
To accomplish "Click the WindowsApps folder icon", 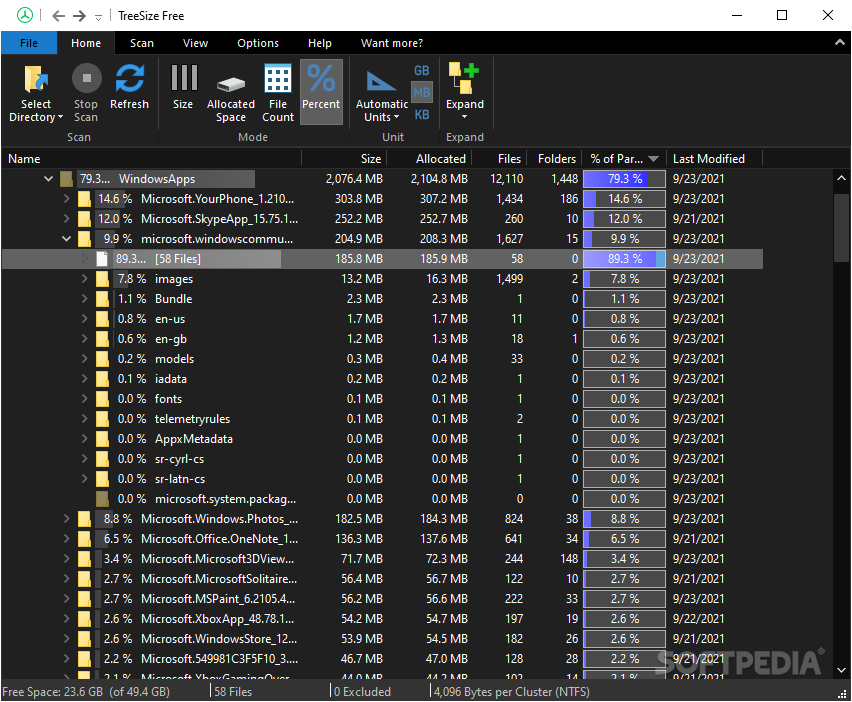I will pos(67,178).
